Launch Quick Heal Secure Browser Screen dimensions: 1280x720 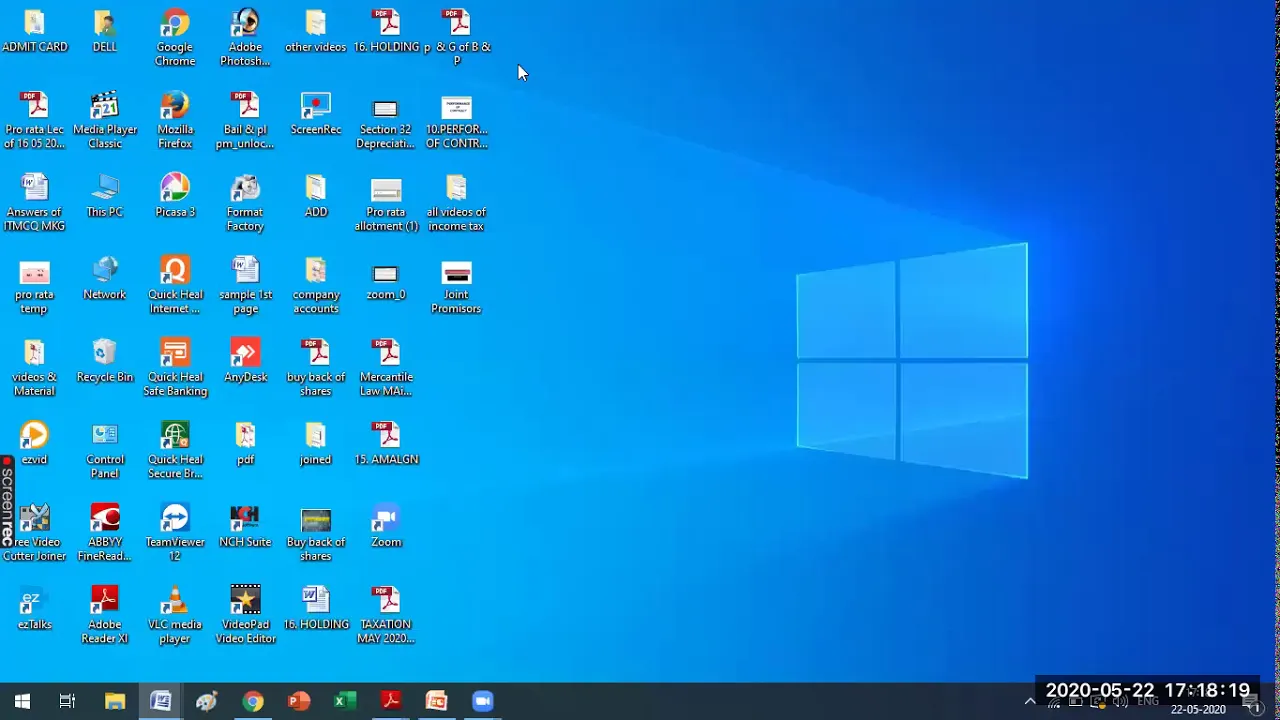point(175,451)
